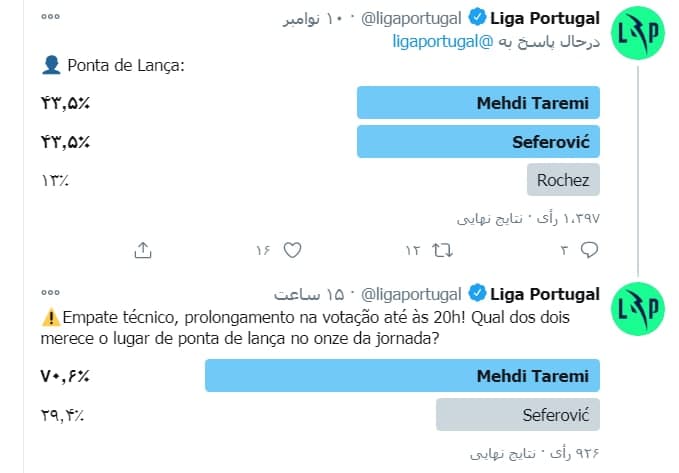Open the first tweet's three-dot more menu

coord(51,18)
